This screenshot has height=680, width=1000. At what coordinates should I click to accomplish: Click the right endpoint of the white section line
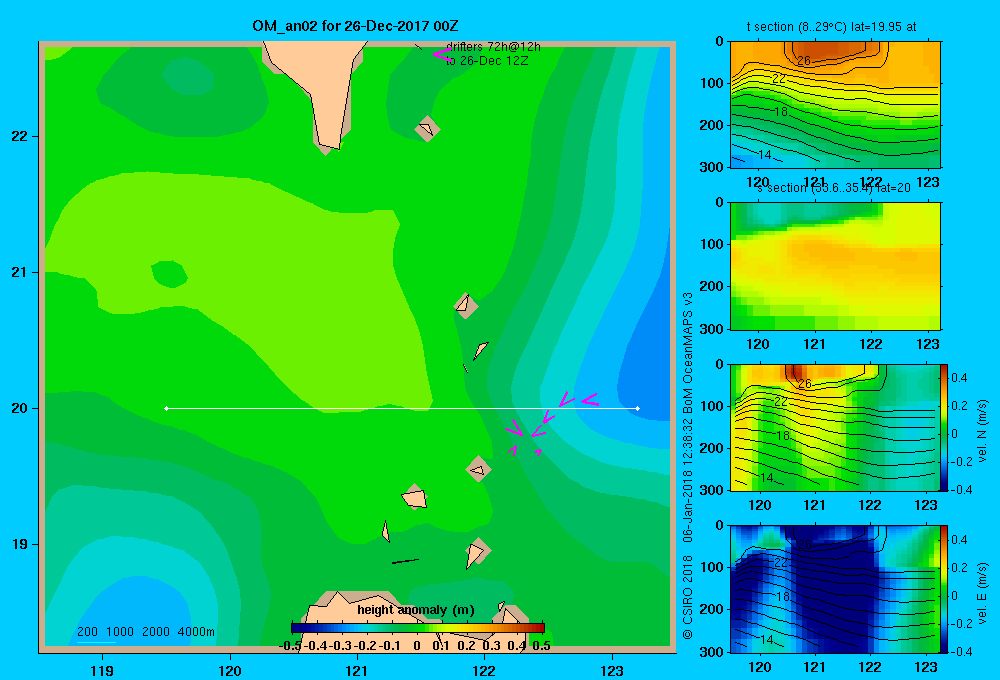pos(638,408)
